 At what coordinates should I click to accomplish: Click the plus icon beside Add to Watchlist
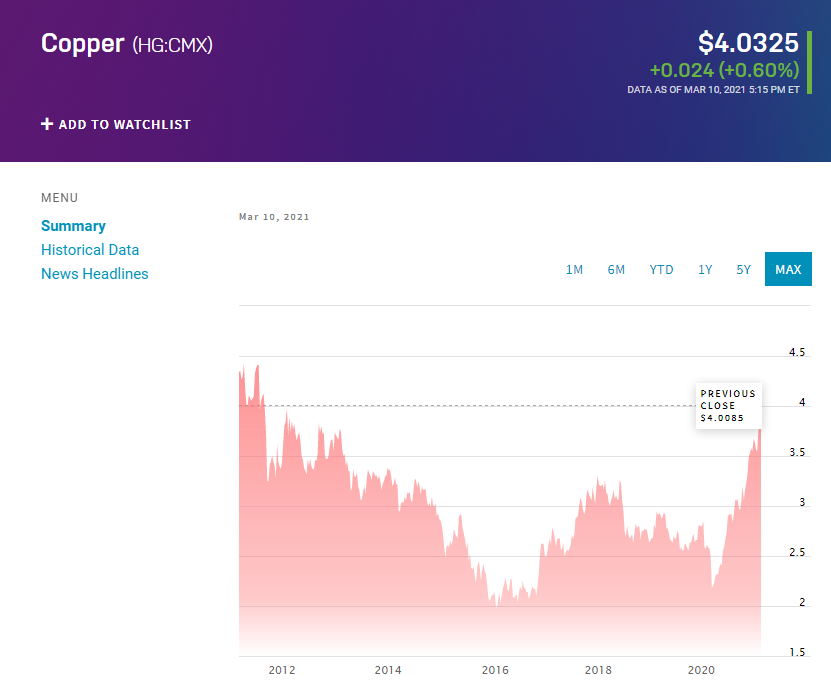tap(47, 124)
